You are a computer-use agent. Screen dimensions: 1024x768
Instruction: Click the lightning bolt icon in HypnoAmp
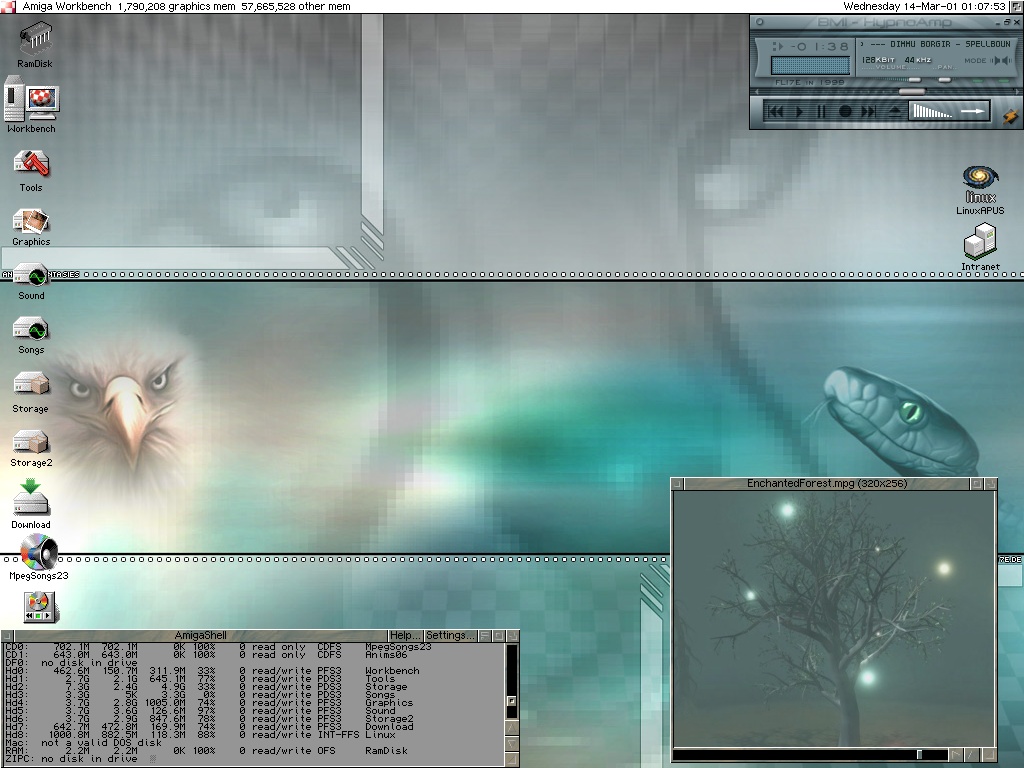pyautogui.click(x=1010, y=114)
